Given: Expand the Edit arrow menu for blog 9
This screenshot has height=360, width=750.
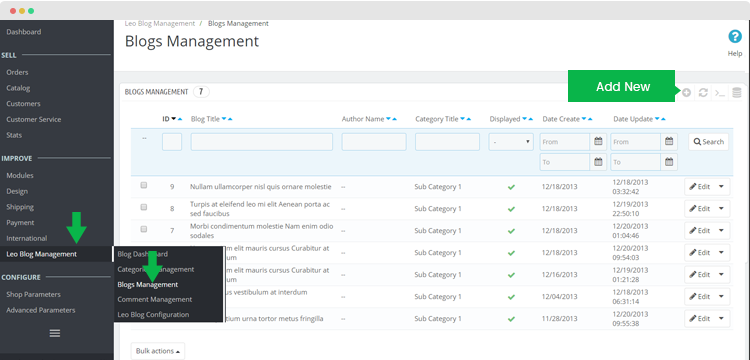Looking at the screenshot, I should [x=721, y=187].
